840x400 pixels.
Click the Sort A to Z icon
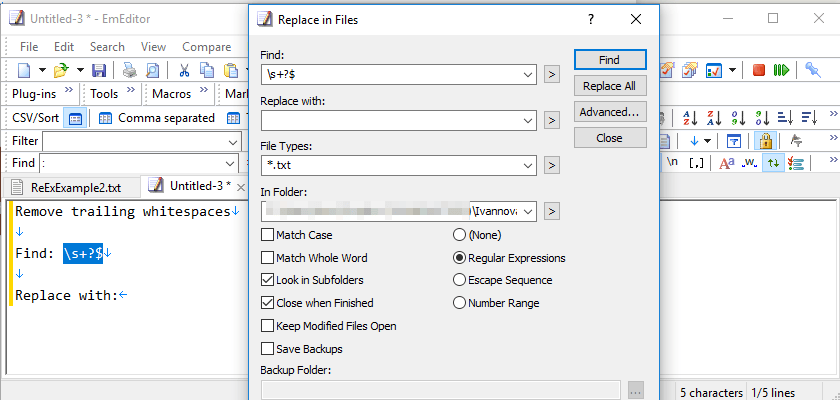(690, 117)
